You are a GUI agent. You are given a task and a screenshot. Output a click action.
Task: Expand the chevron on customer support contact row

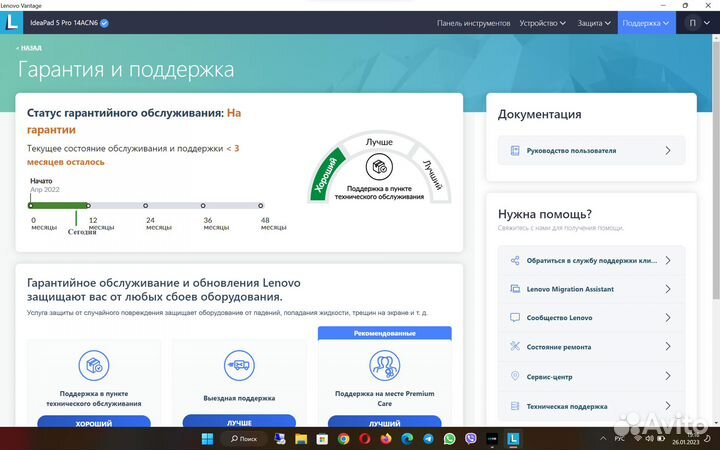click(668, 260)
